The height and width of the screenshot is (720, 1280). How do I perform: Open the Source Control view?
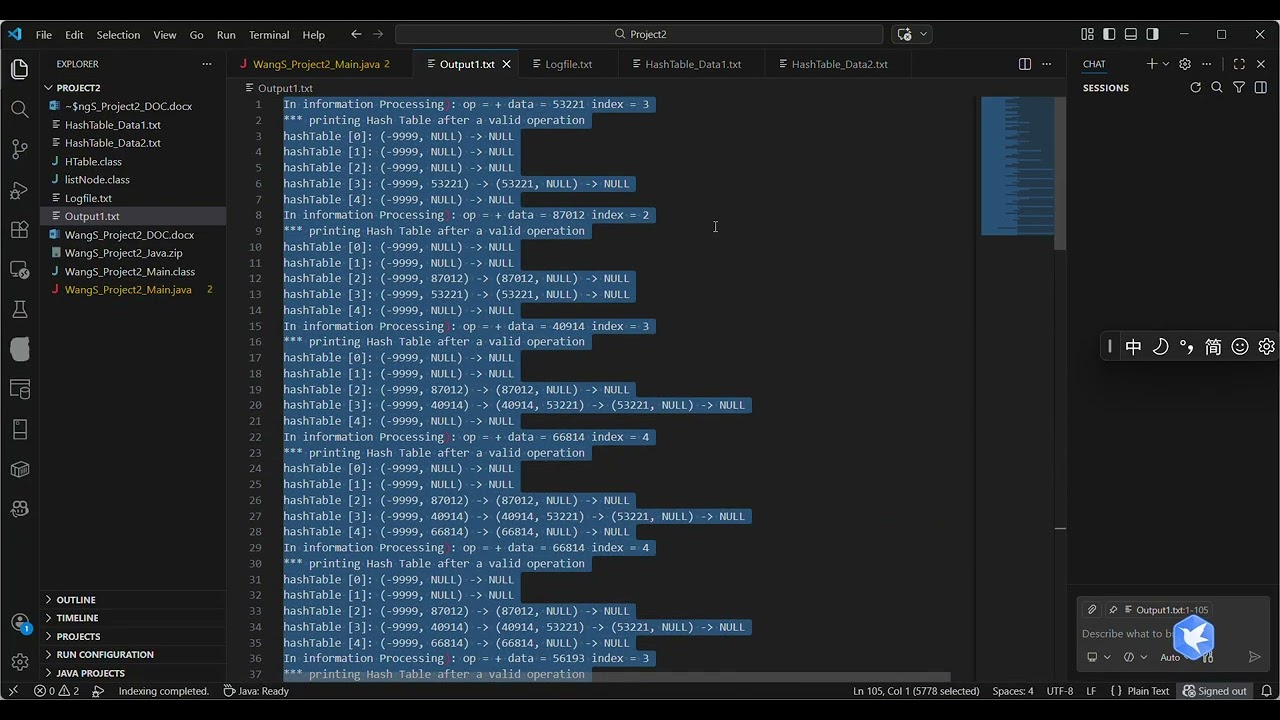[x=19, y=149]
